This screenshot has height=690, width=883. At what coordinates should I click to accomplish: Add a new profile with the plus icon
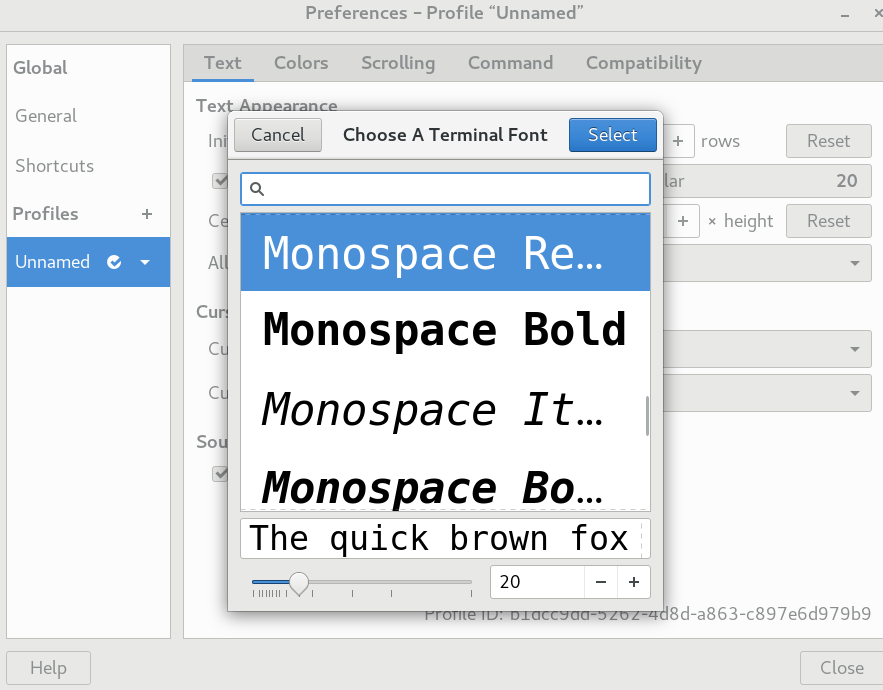(146, 213)
